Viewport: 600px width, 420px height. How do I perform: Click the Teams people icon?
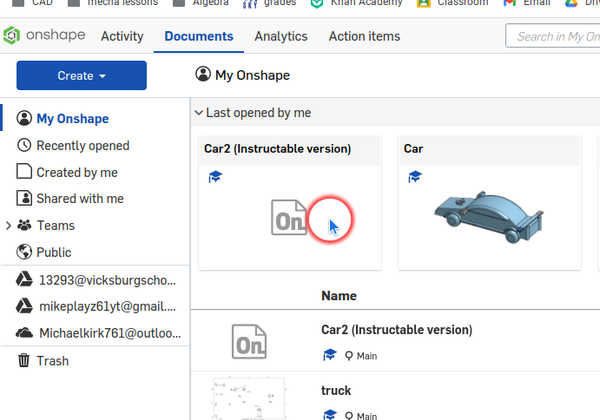[24, 225]
